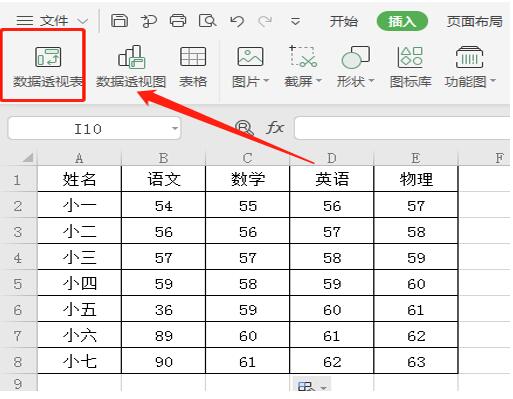This screenshot has width=513, height=399.
Task: Expand quick access toolbar customize arrow
Action: [295, 22]
